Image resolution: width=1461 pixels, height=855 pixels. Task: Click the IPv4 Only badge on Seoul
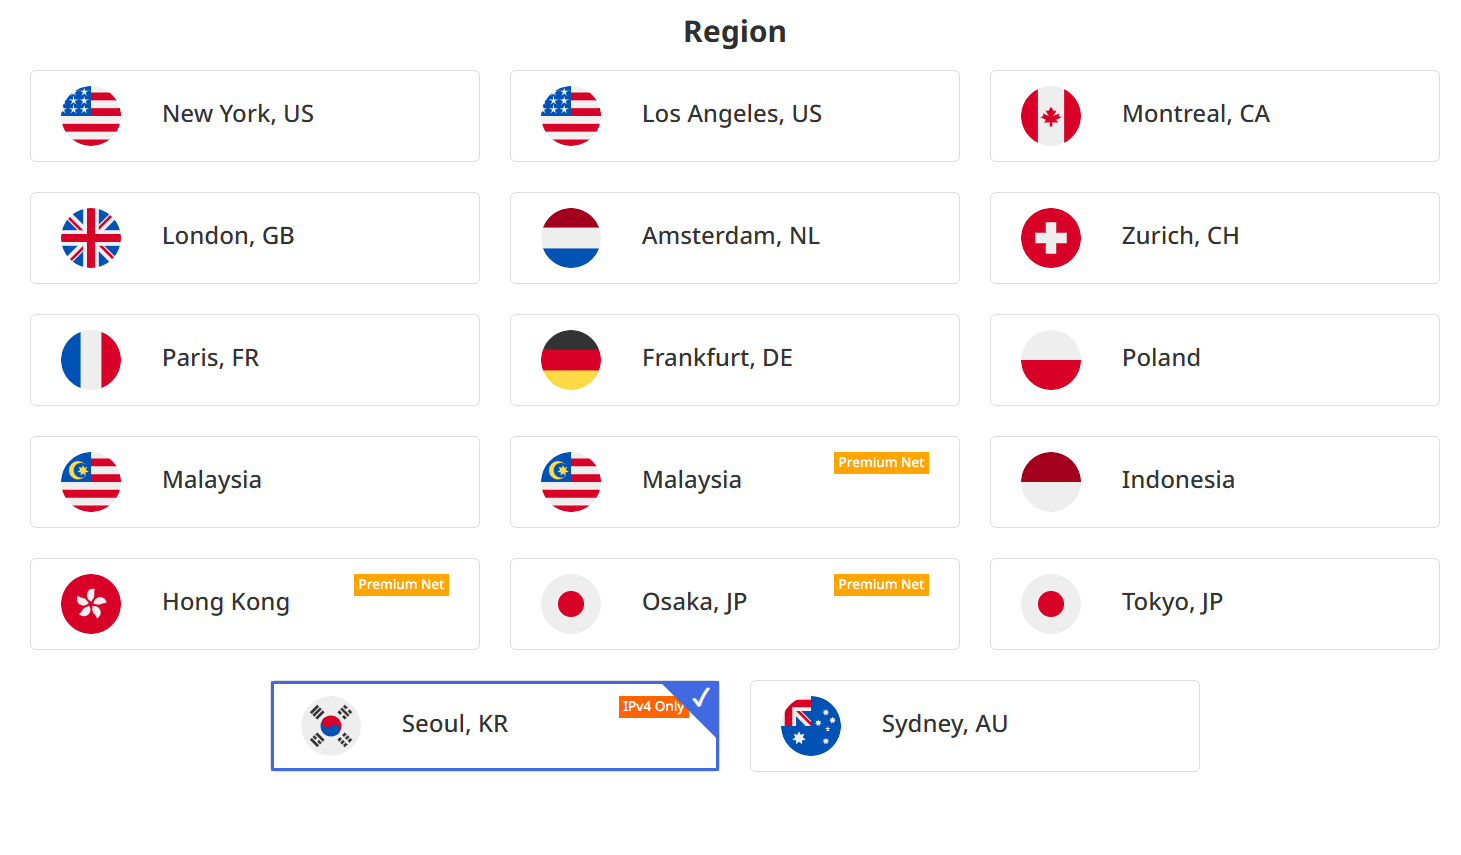pos(654,707)
